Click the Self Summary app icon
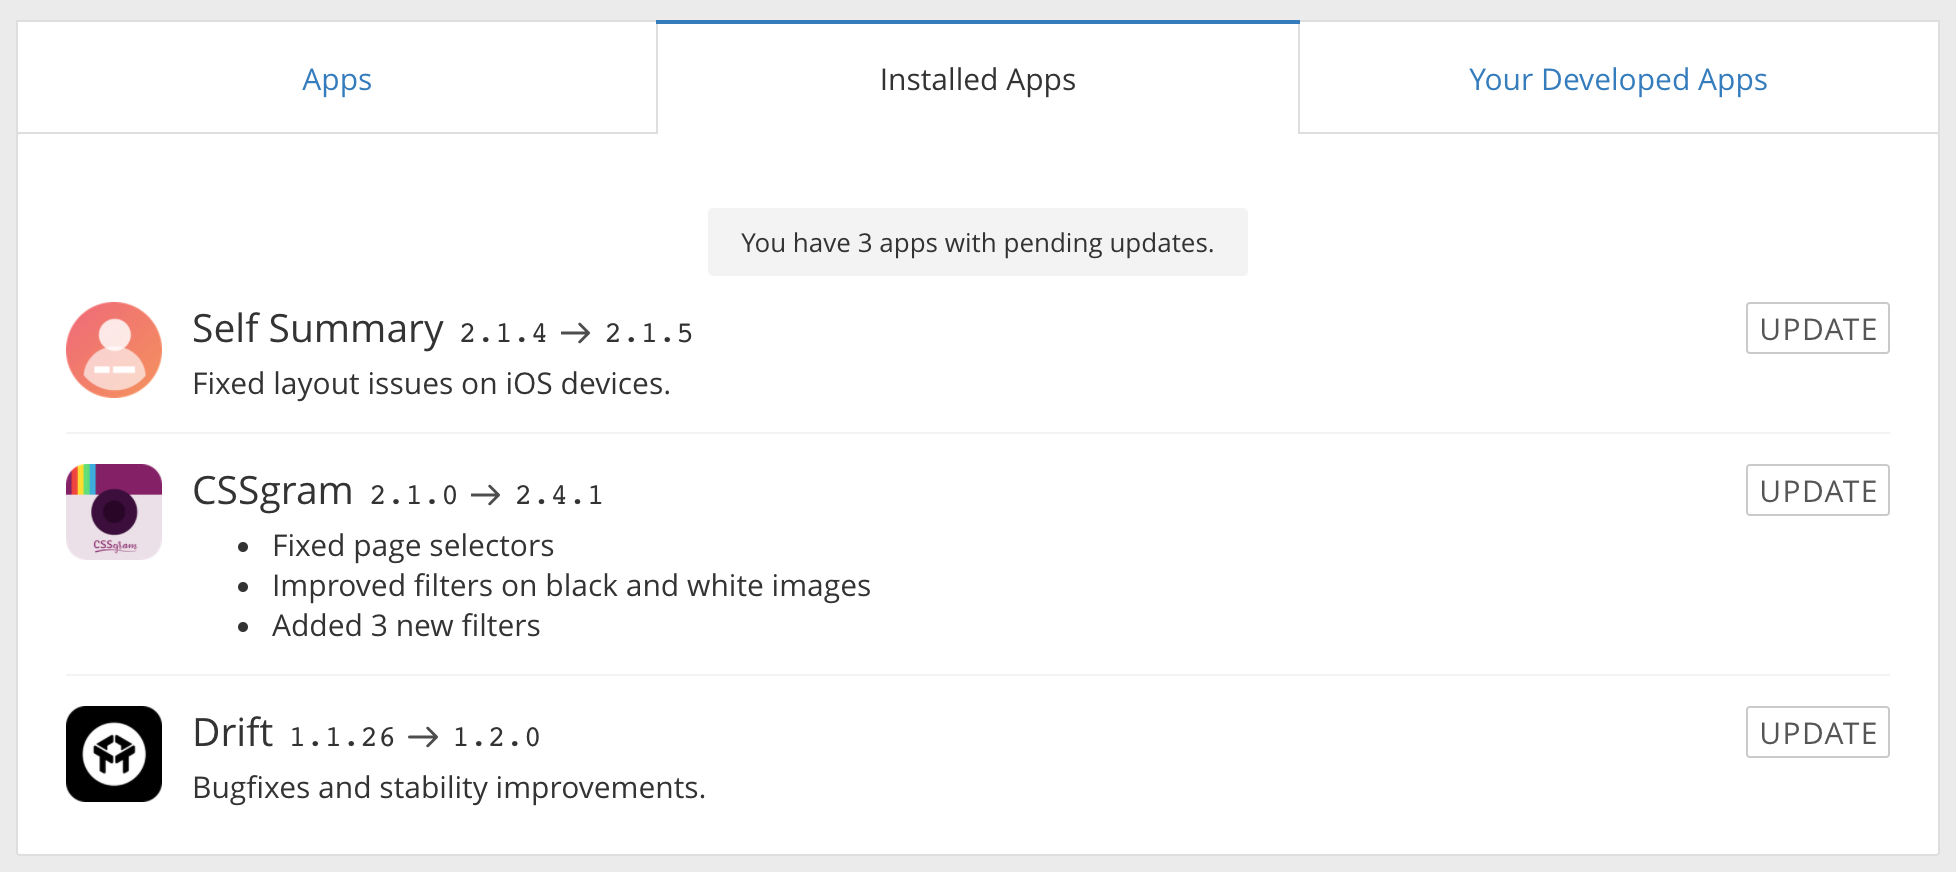 pyautogui.click(x=114, y=350)
